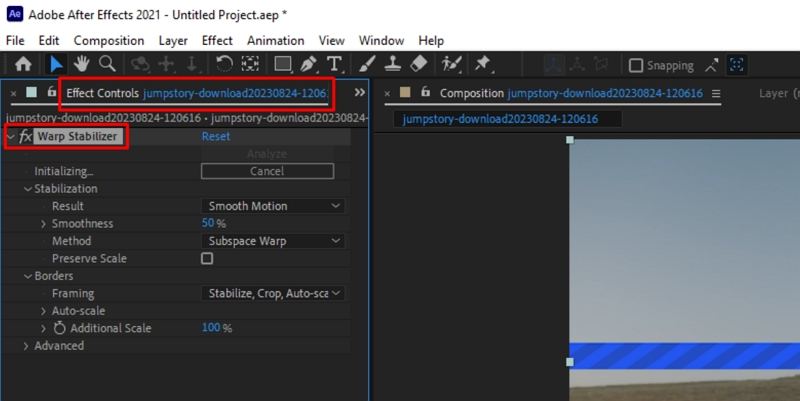This screenshot has width=800, height=401.
Task: Click the Additional Scale stopwatch
Action: click(x=60, y=328)
